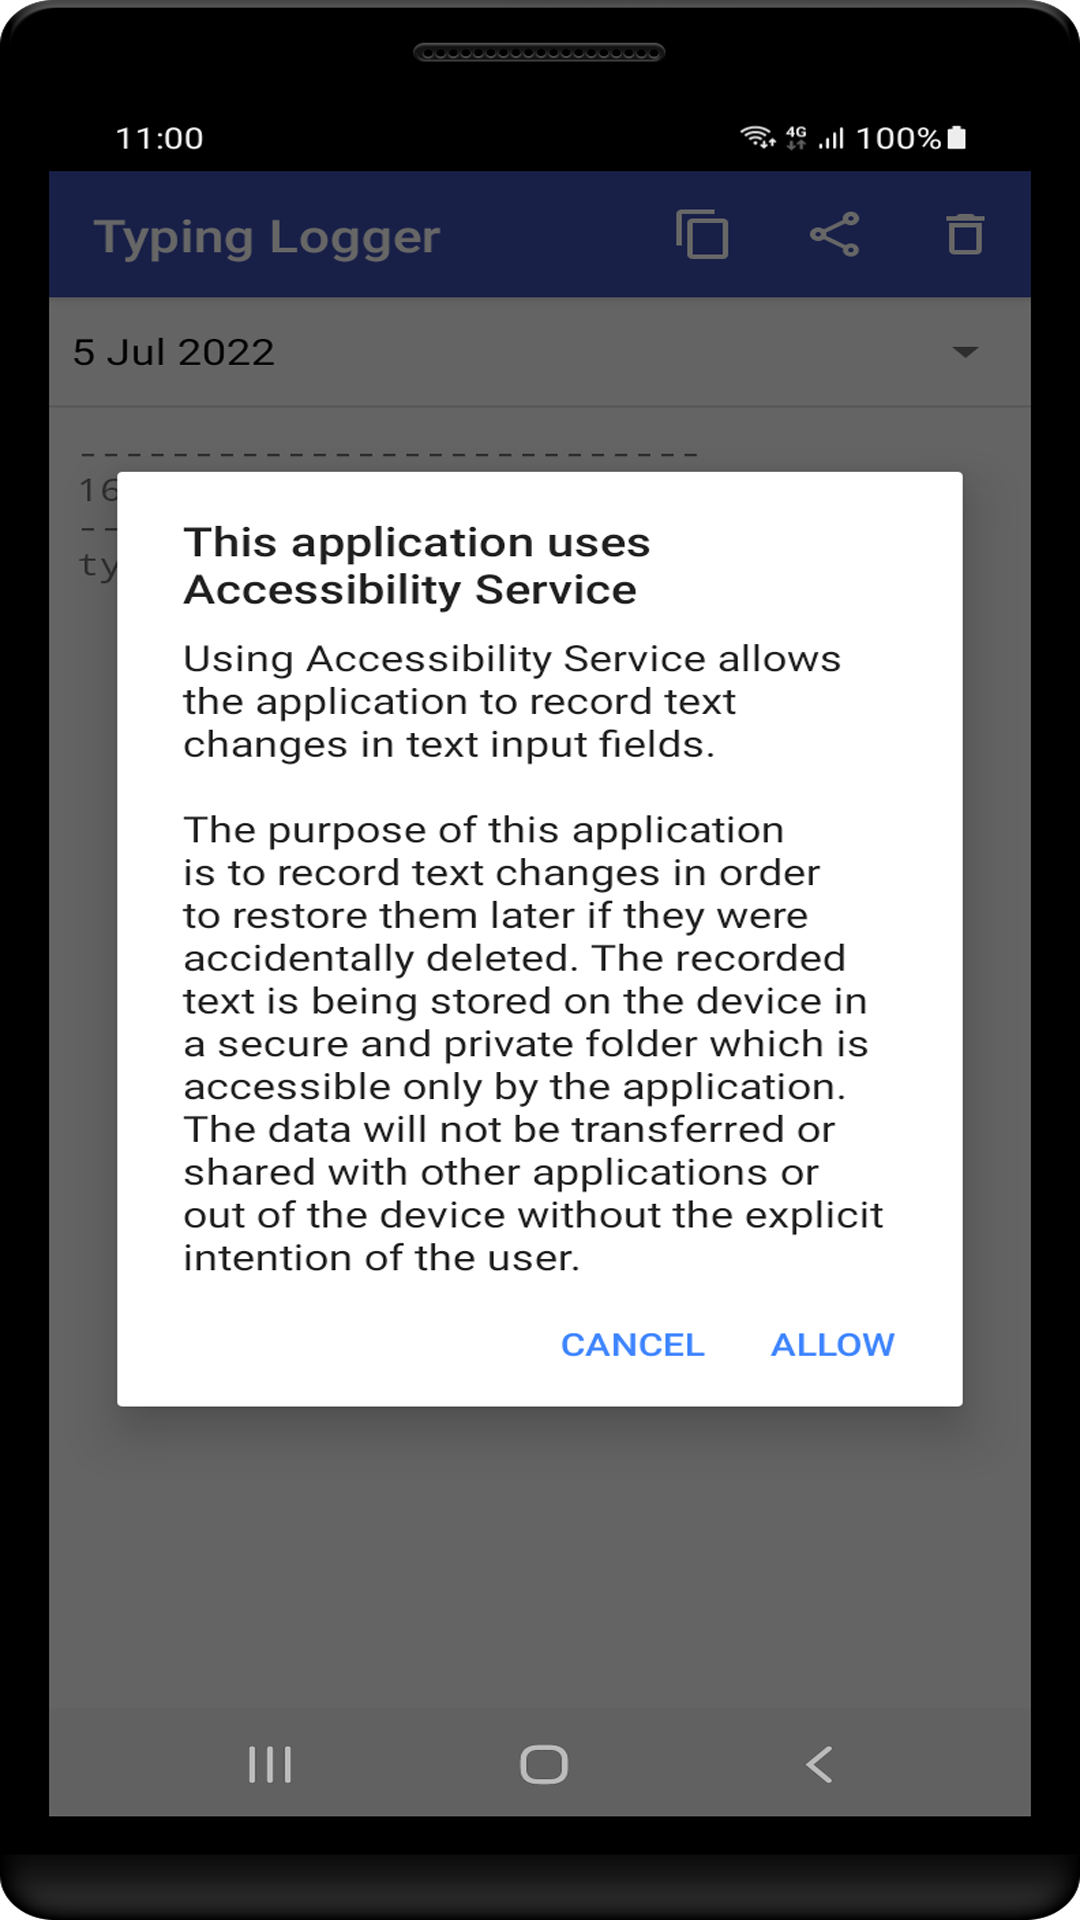Tap the Typing Logger app title
This screenshot has height=1920, width=1080.
click(267, 238)
